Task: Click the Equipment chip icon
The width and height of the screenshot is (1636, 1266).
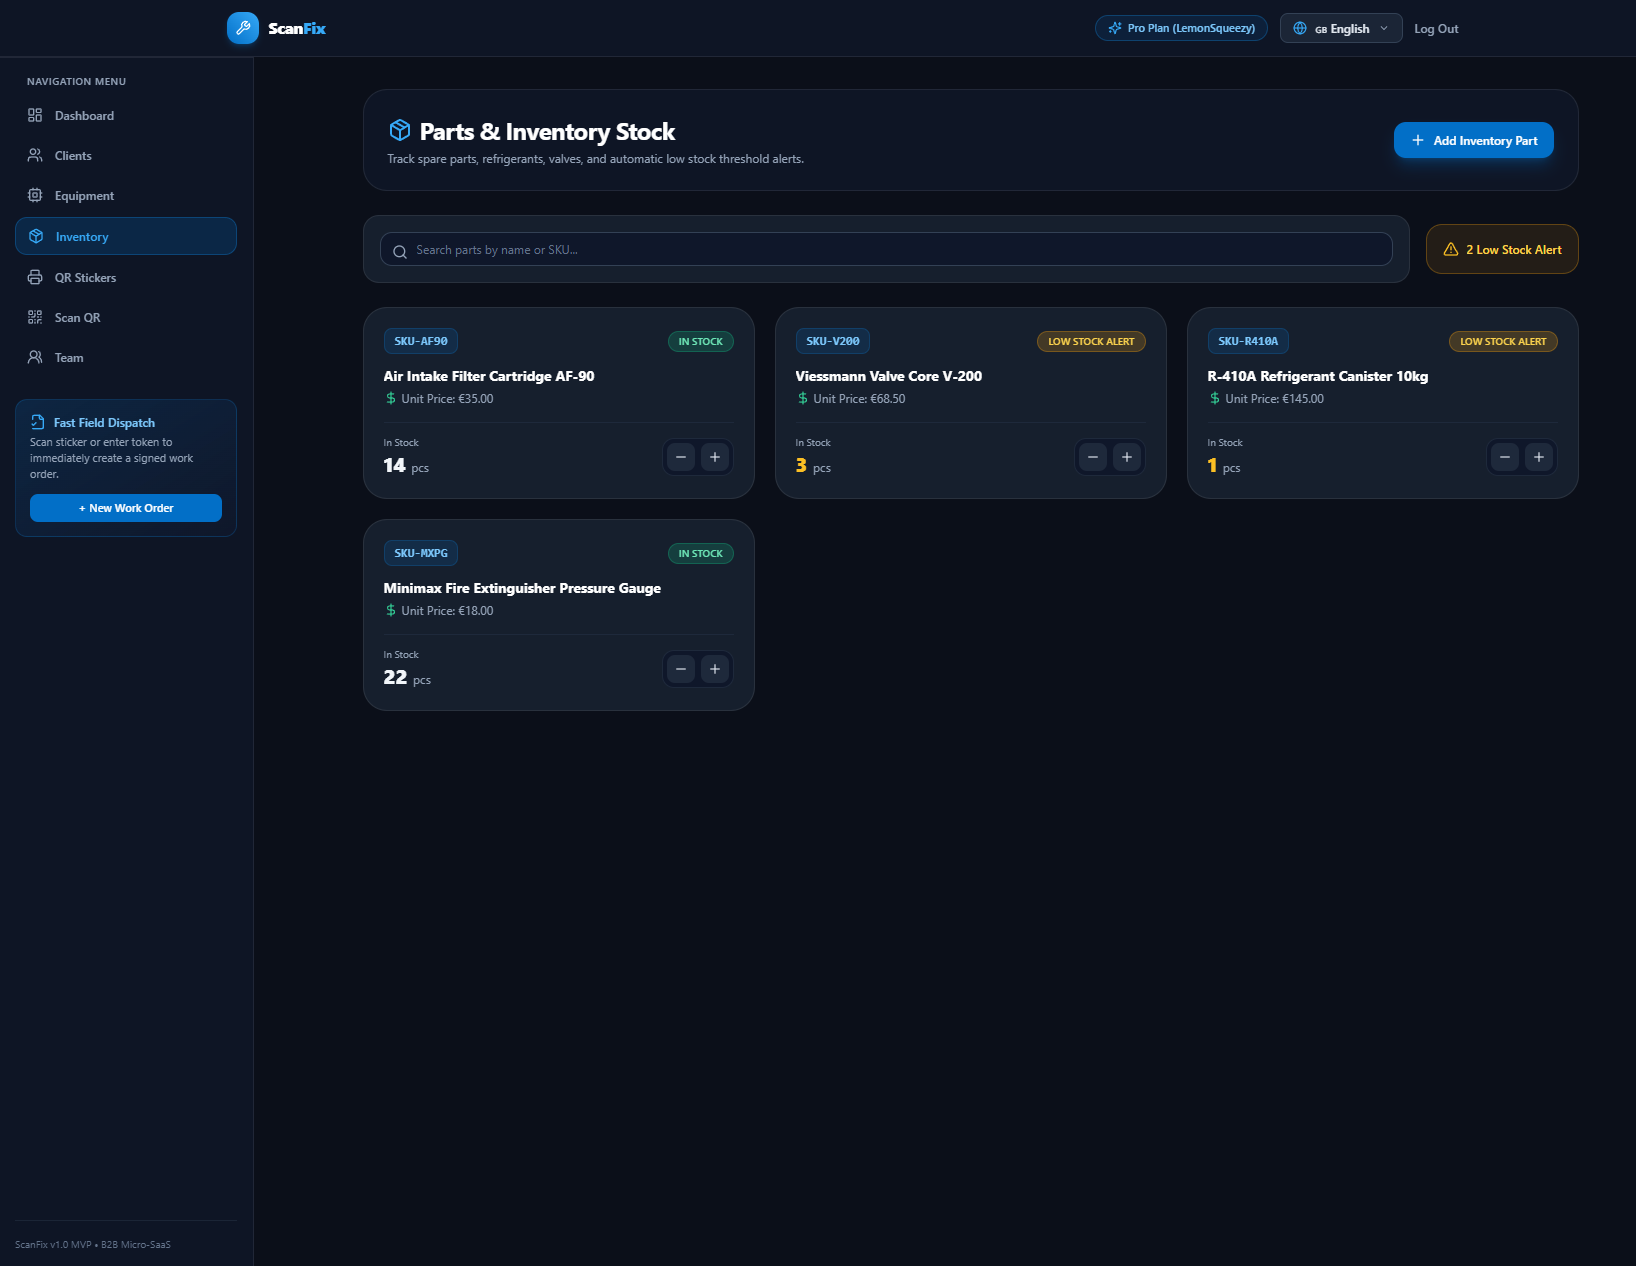Action: (35, 195)
